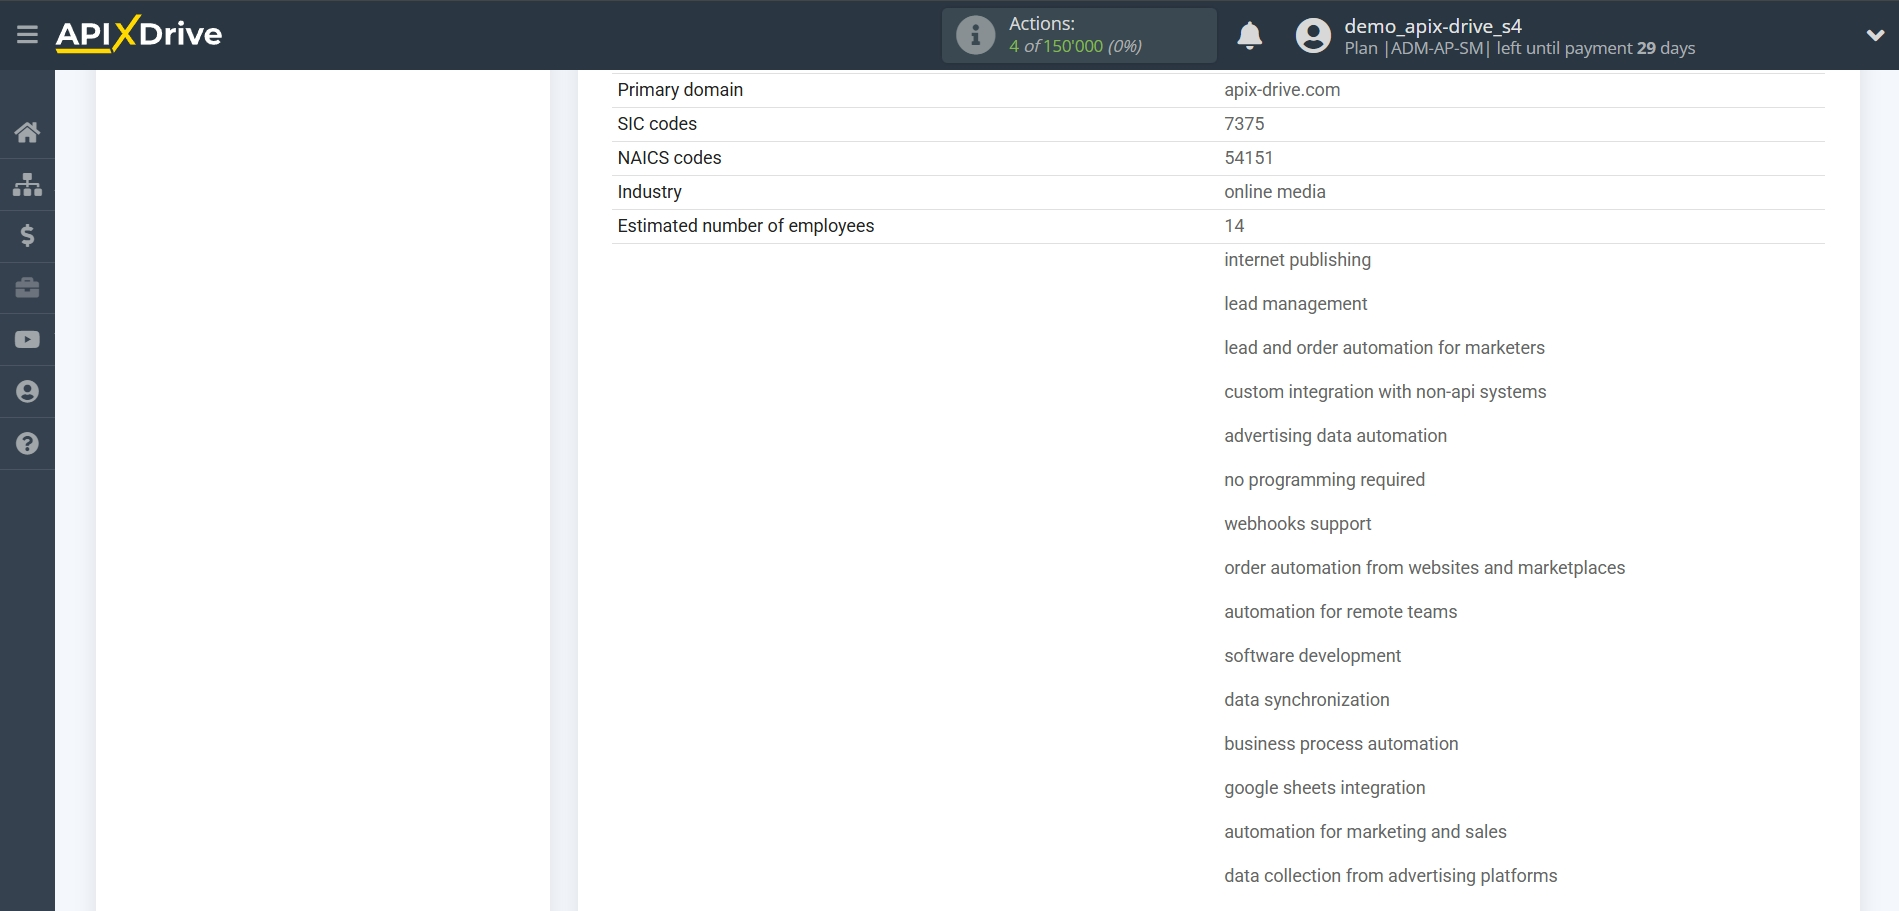
Task: Open the Home dashboard from the sidebar
Action: [x=27, y=132]
